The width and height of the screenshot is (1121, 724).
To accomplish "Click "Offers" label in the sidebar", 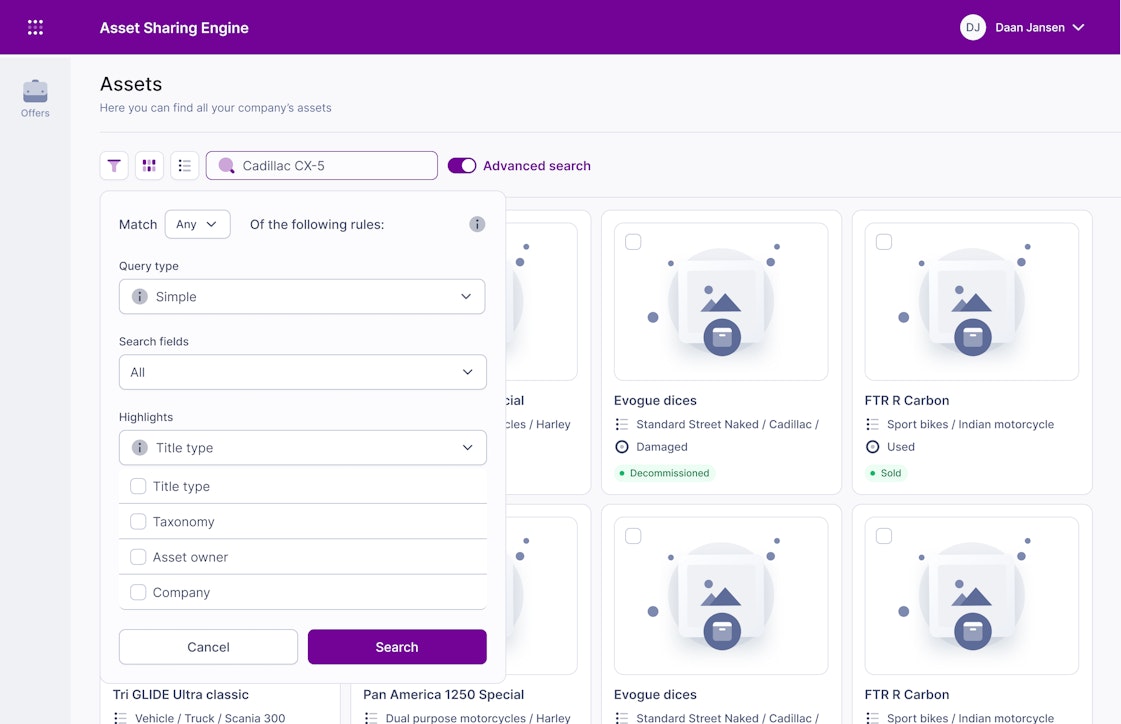I will click(x=35, y=113).
